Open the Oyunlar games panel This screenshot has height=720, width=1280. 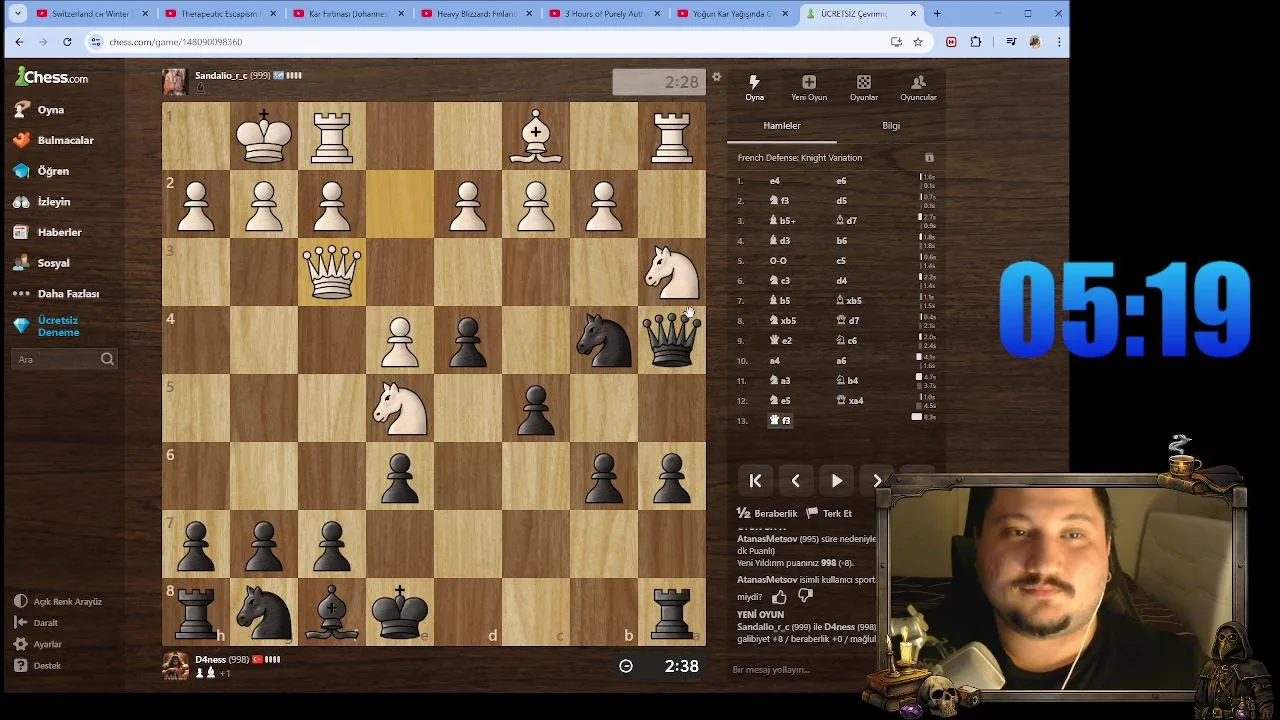pos(864,87)
